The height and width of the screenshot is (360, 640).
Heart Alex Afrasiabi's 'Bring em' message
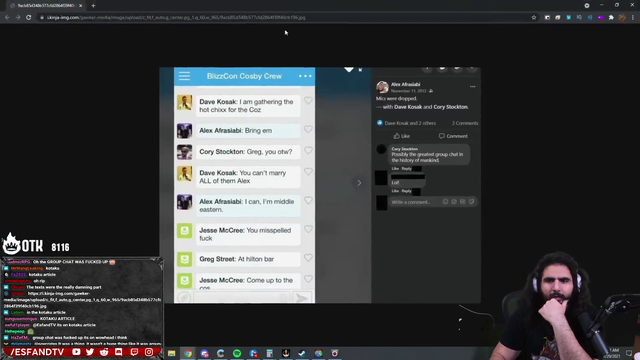(308, 129)
